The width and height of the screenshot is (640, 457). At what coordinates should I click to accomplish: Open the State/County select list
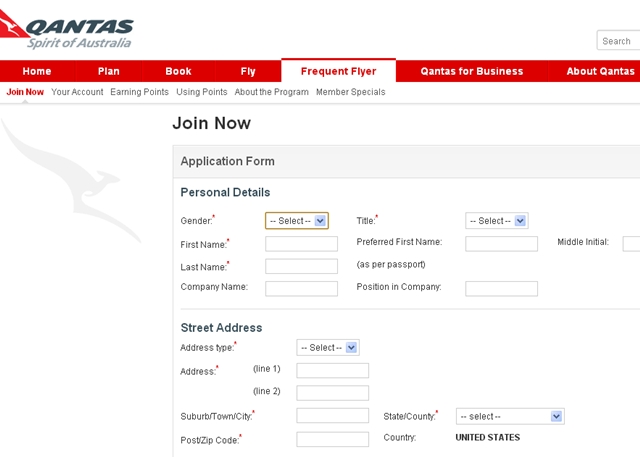point(510,416)
